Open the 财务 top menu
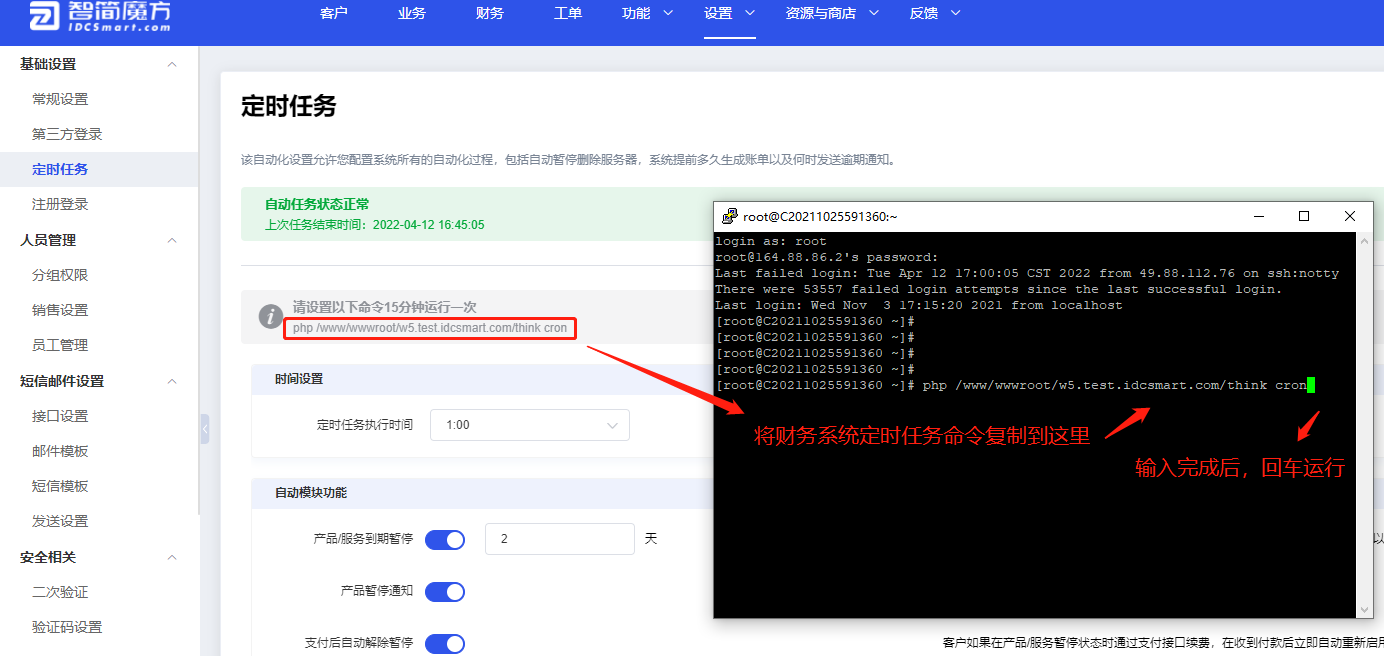The width and height of the screenshot is (1384, 656). (490, 14)
